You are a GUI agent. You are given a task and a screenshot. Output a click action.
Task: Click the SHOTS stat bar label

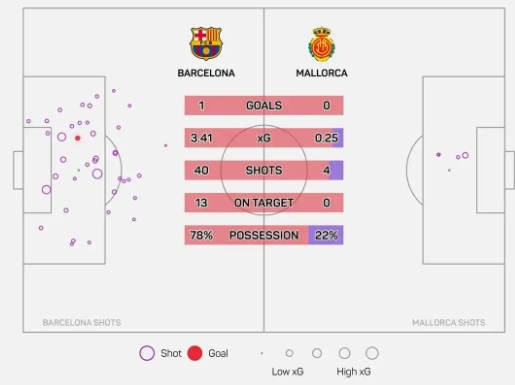pos(264,170)
